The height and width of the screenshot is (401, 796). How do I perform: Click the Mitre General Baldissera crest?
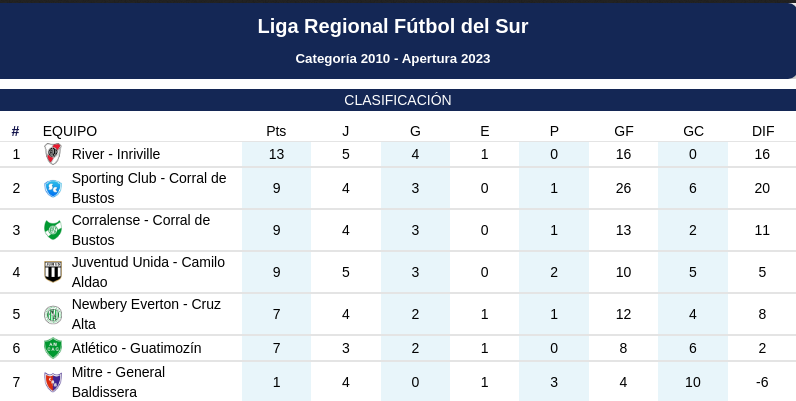[53, 382]
